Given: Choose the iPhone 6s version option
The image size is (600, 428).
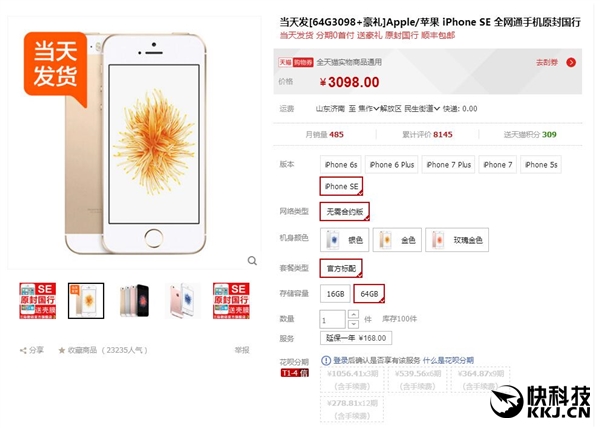Looking at the screenshot, I should coord(341,165).
